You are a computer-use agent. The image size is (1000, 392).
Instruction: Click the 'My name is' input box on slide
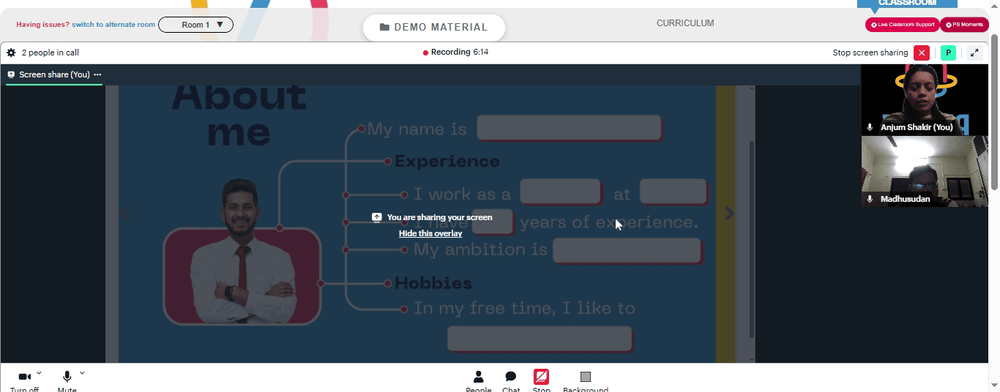[570, 127]
